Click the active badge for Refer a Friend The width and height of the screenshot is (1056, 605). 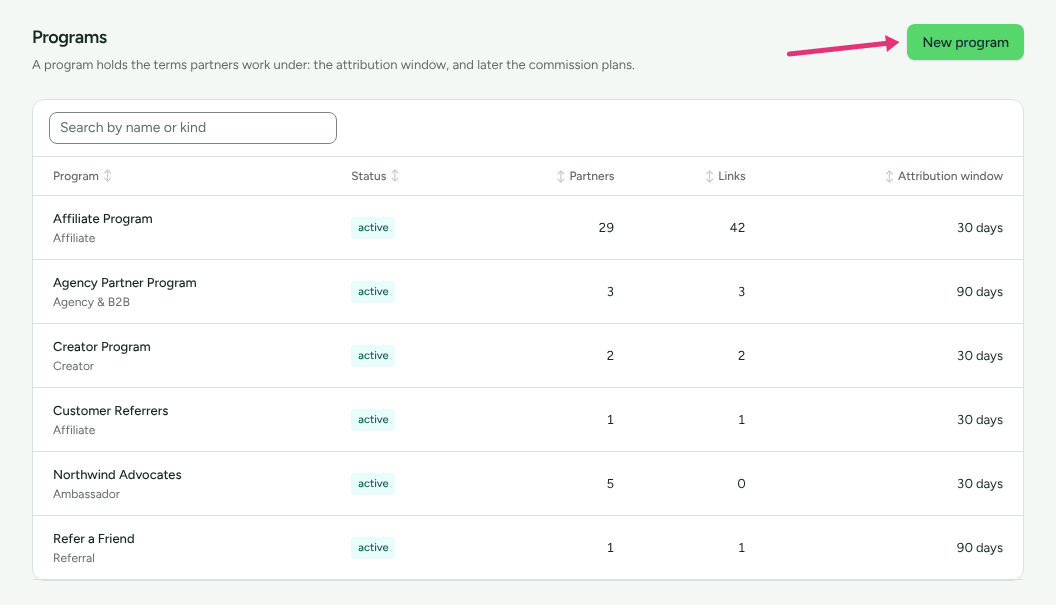(x=373, y=548)
